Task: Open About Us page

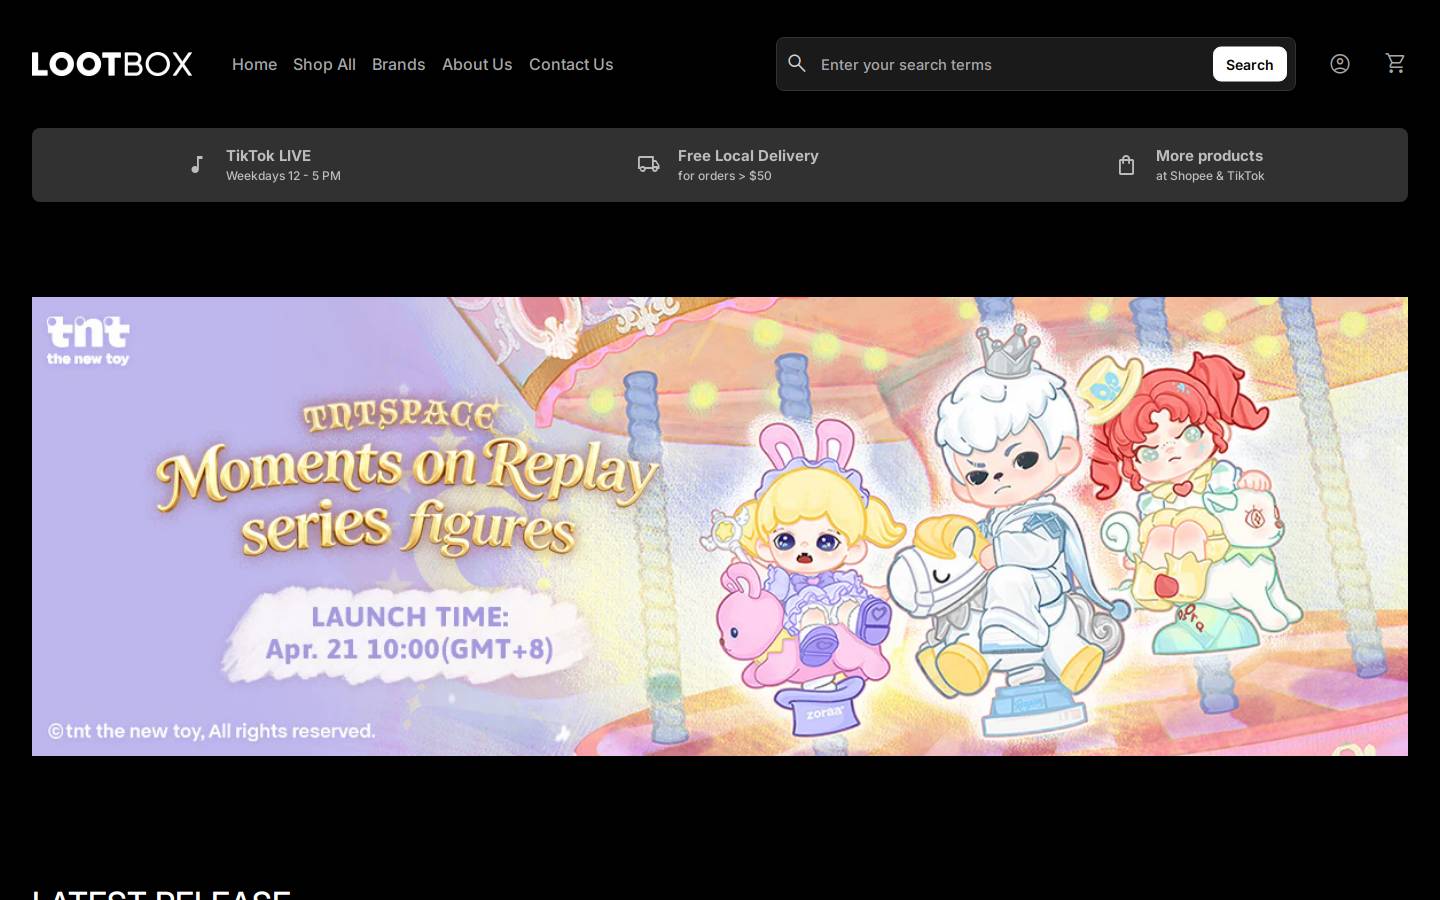Action: (x=477, y=64)
